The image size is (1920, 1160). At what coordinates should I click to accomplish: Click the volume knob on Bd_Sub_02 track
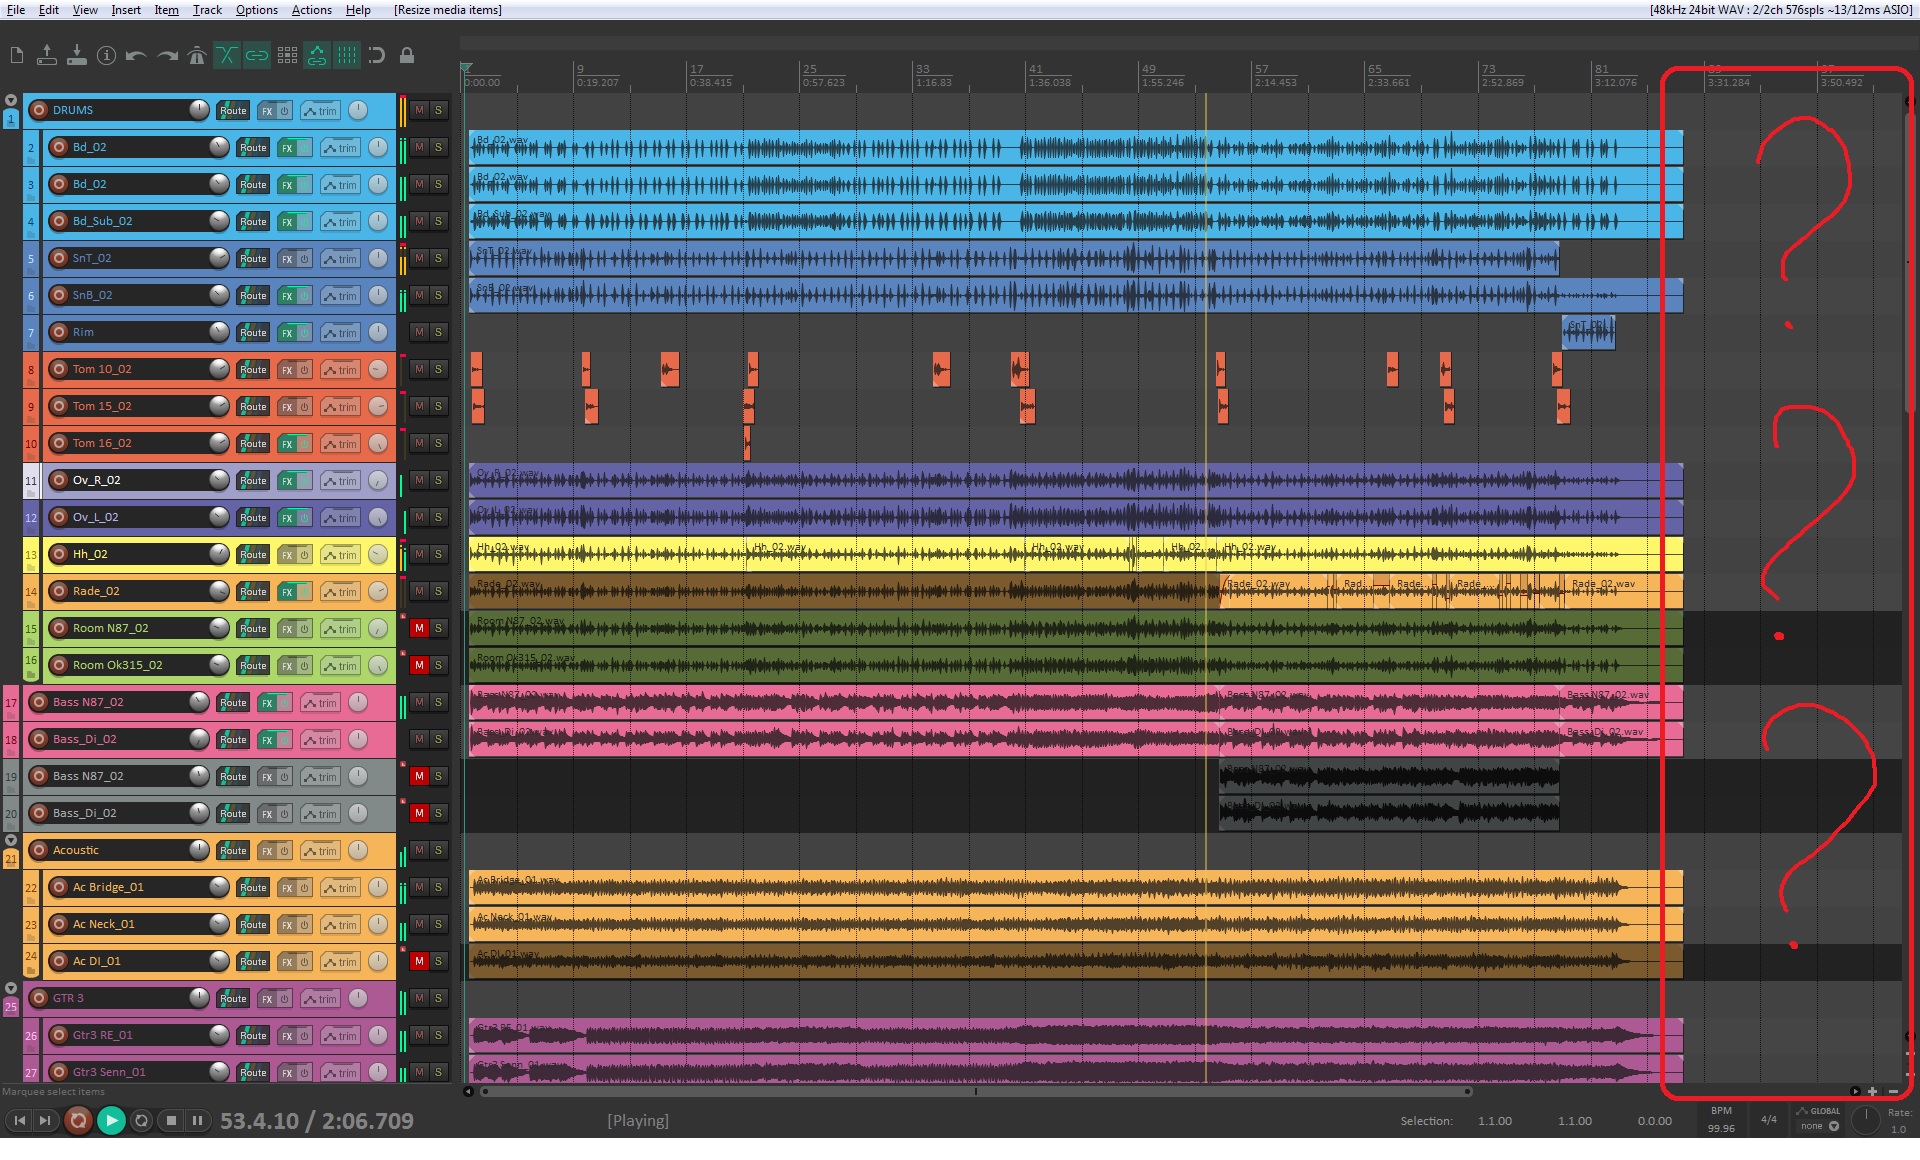(x=219, y=221)
